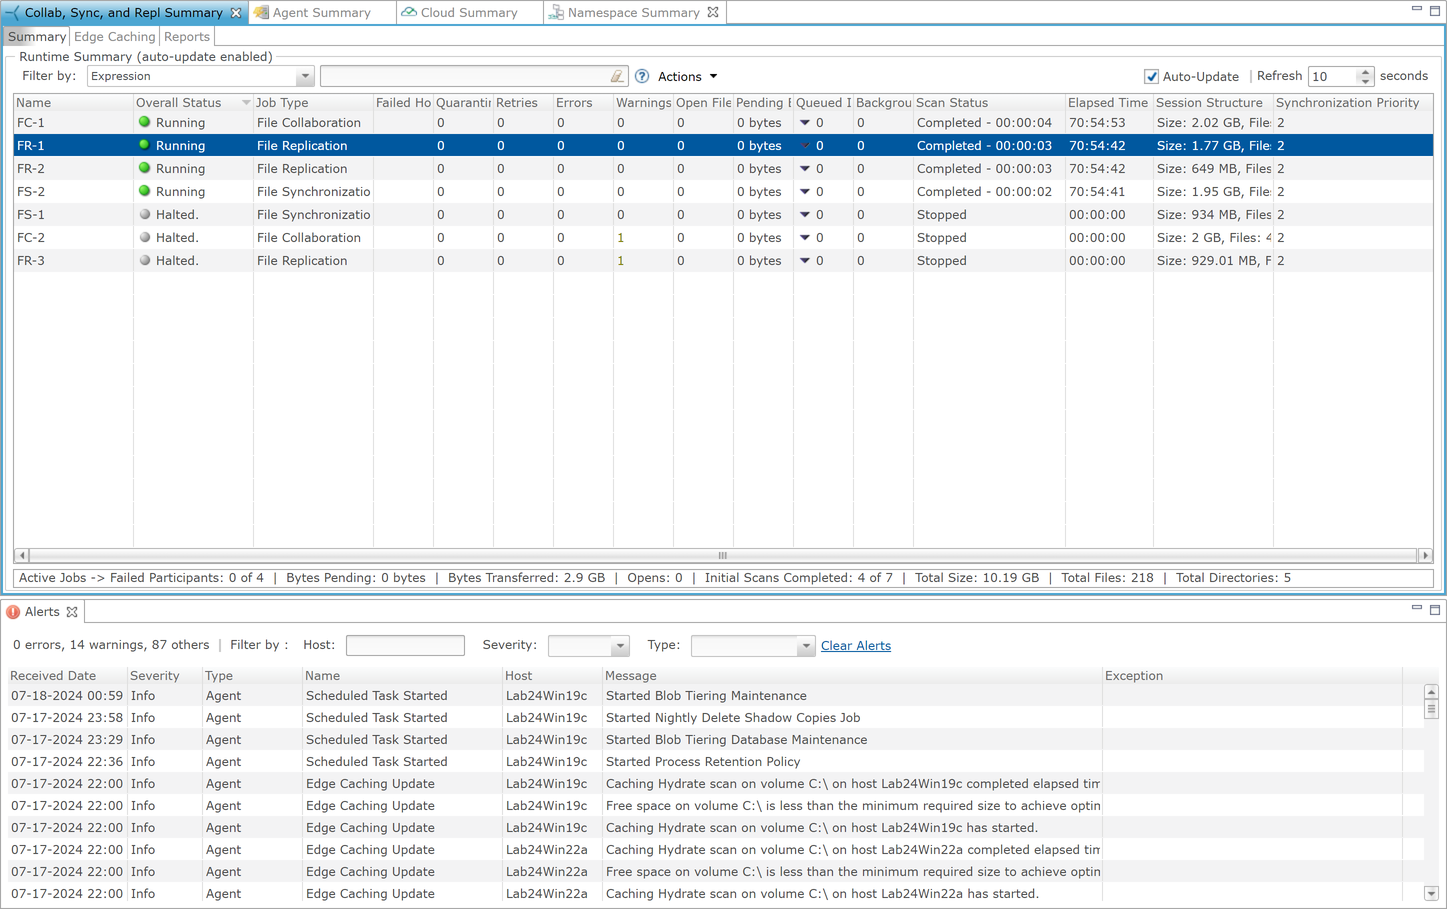The width and height of the screenshot is (1447, 909).
Task: Click Queued arrow icon in FR-3 row
Action: (805, 261)
